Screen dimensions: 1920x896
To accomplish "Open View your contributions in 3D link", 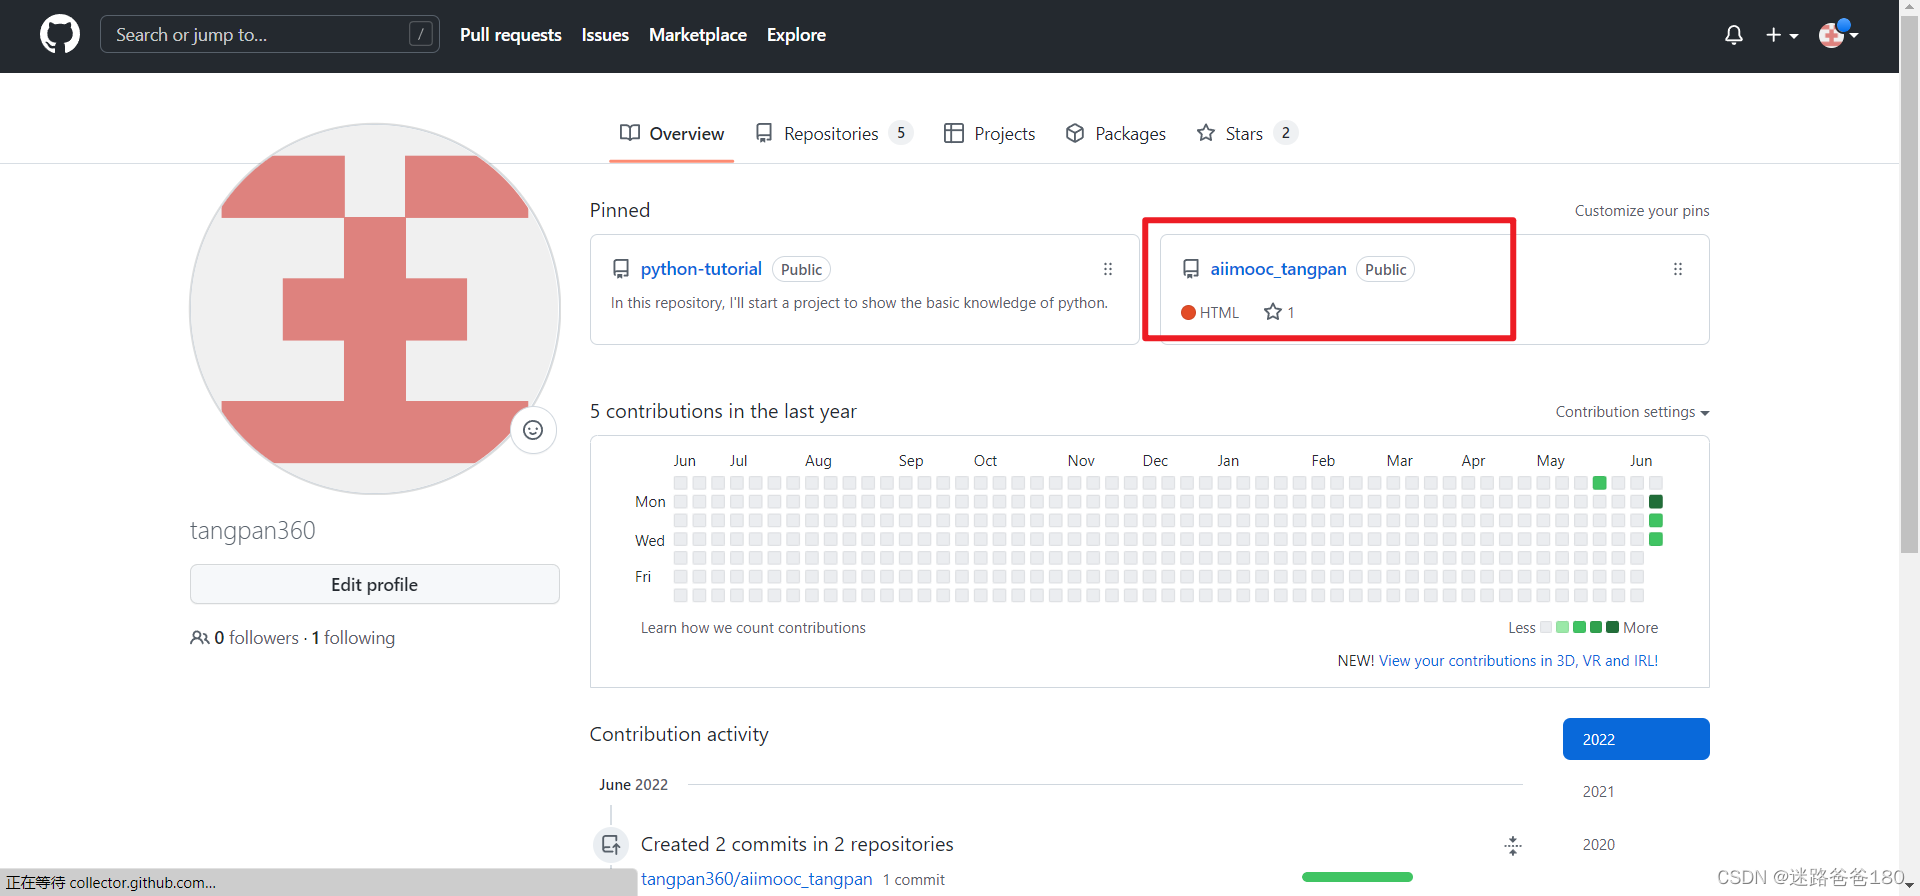I will point(1518,661).
